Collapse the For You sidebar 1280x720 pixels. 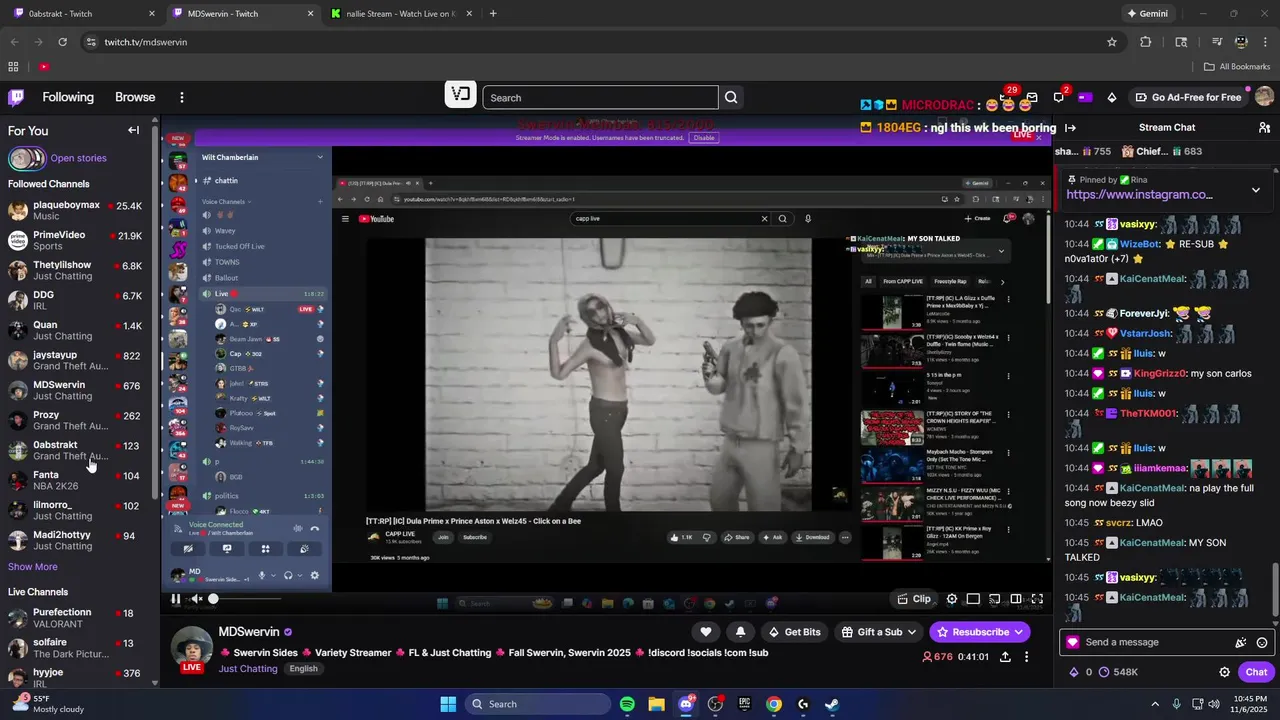click(133, 130)
